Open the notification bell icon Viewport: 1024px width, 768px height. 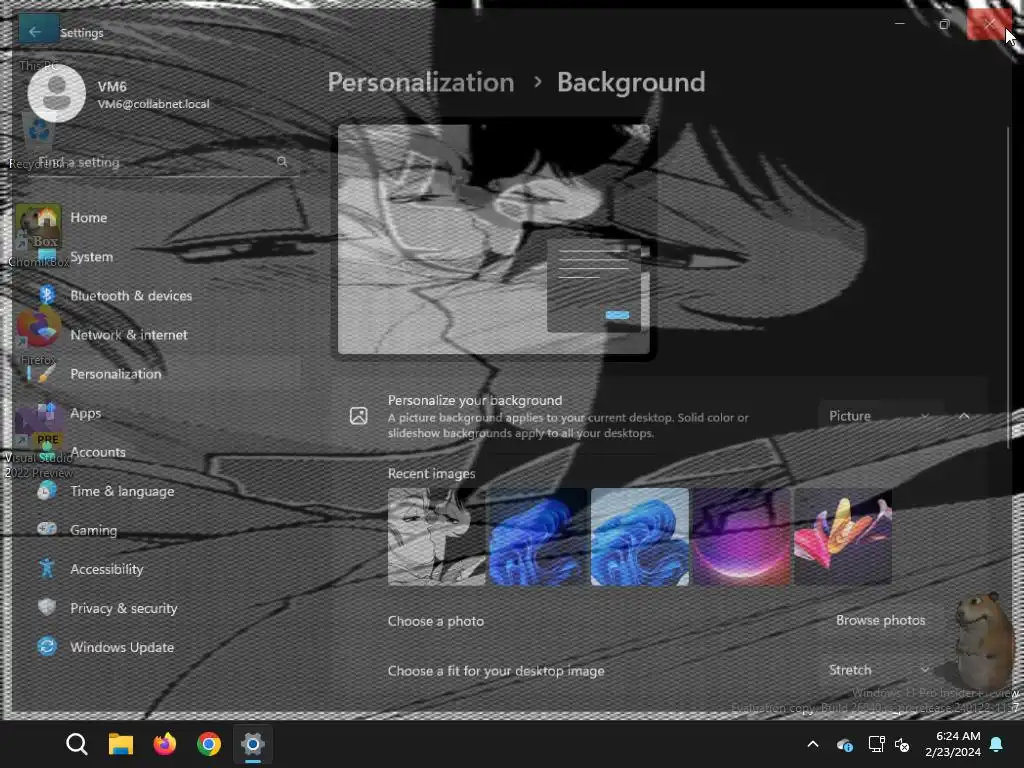click(x=997, y=744)
